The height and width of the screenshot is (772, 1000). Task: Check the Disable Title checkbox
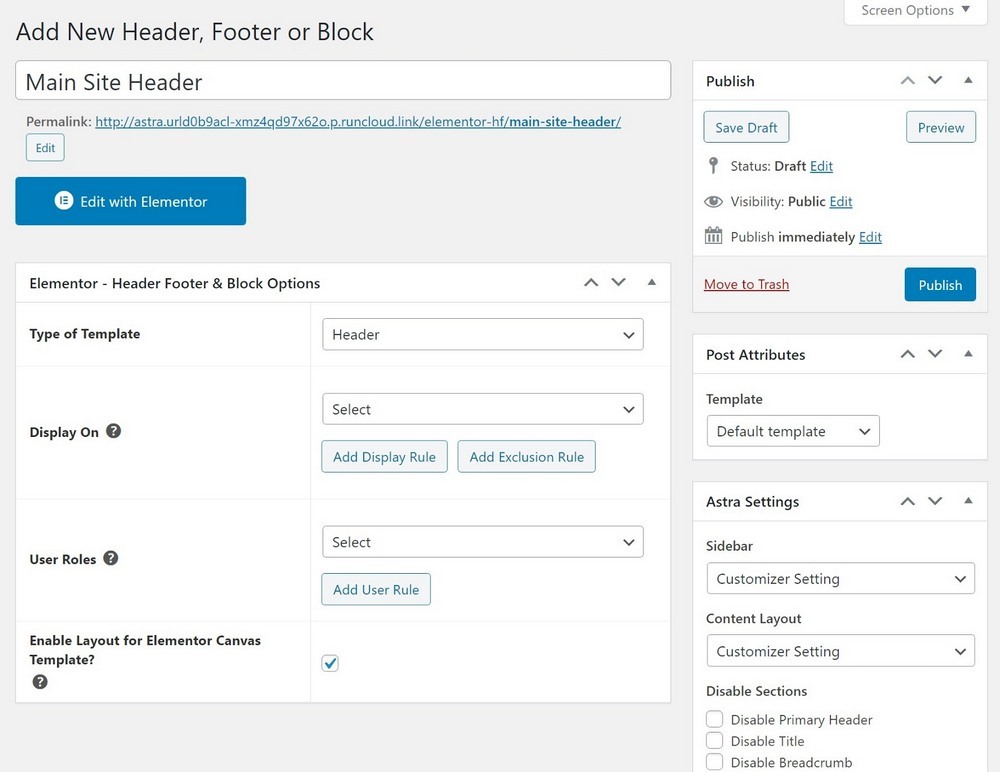pyautogui.click(x=714, y=741)
